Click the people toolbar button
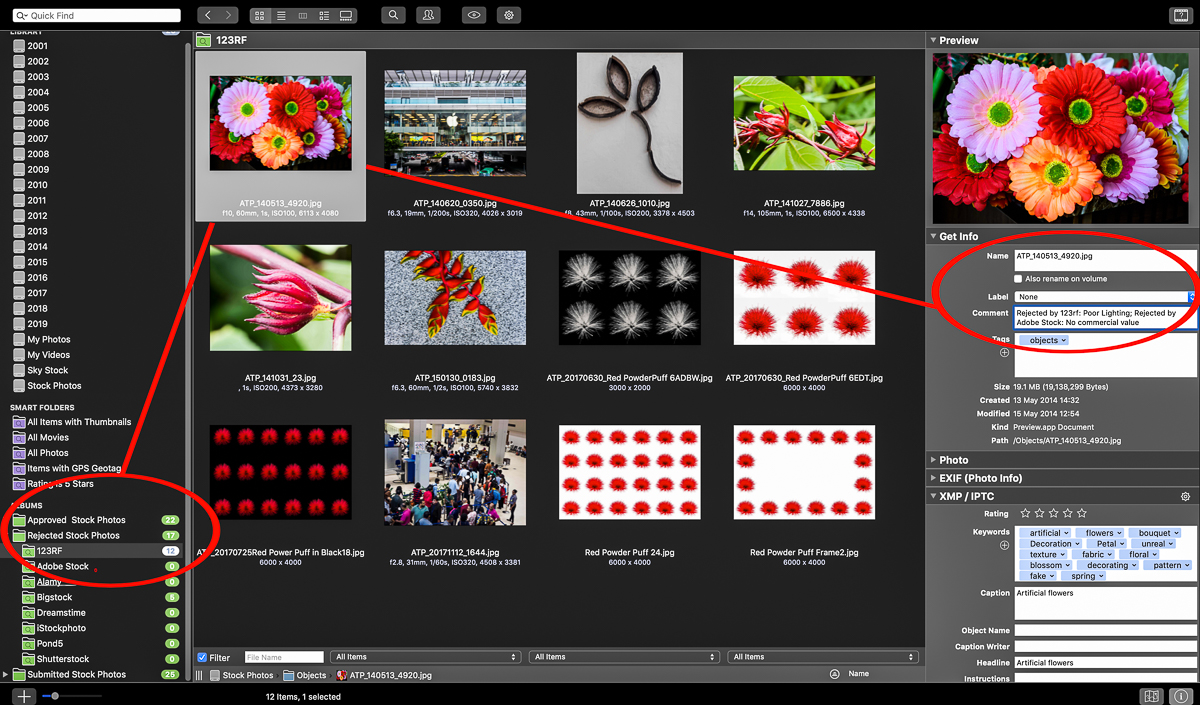This screenshot has height=705, width=1200. pyautogui.click(x=428, y=16)
